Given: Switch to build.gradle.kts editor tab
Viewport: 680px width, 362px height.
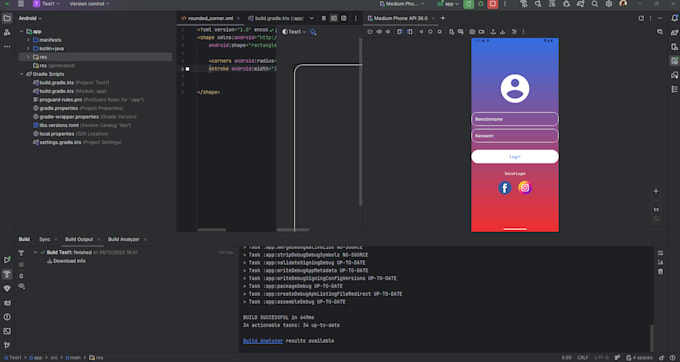Looking at the screenshot, I should click(x=275, y=18).
